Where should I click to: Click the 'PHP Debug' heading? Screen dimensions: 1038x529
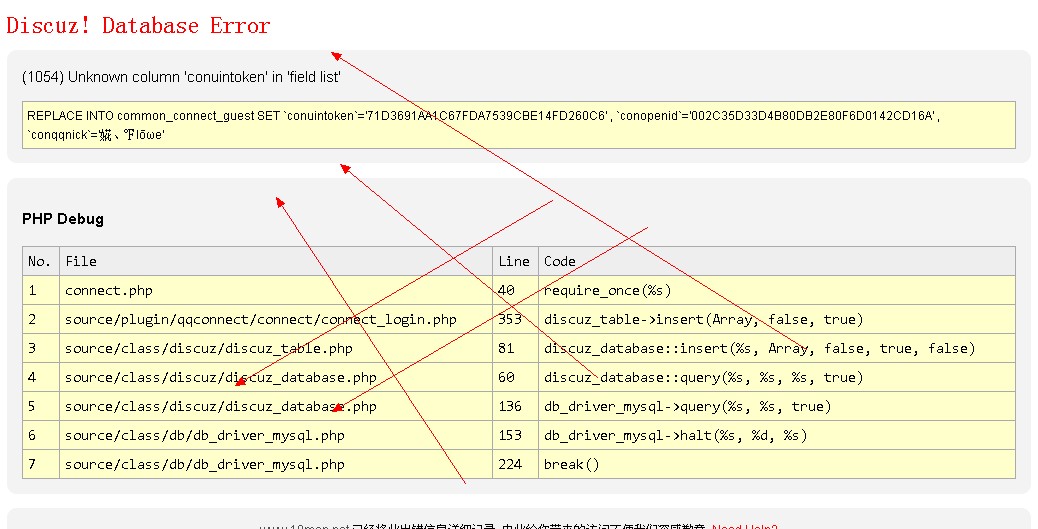(x=63, y=219)
